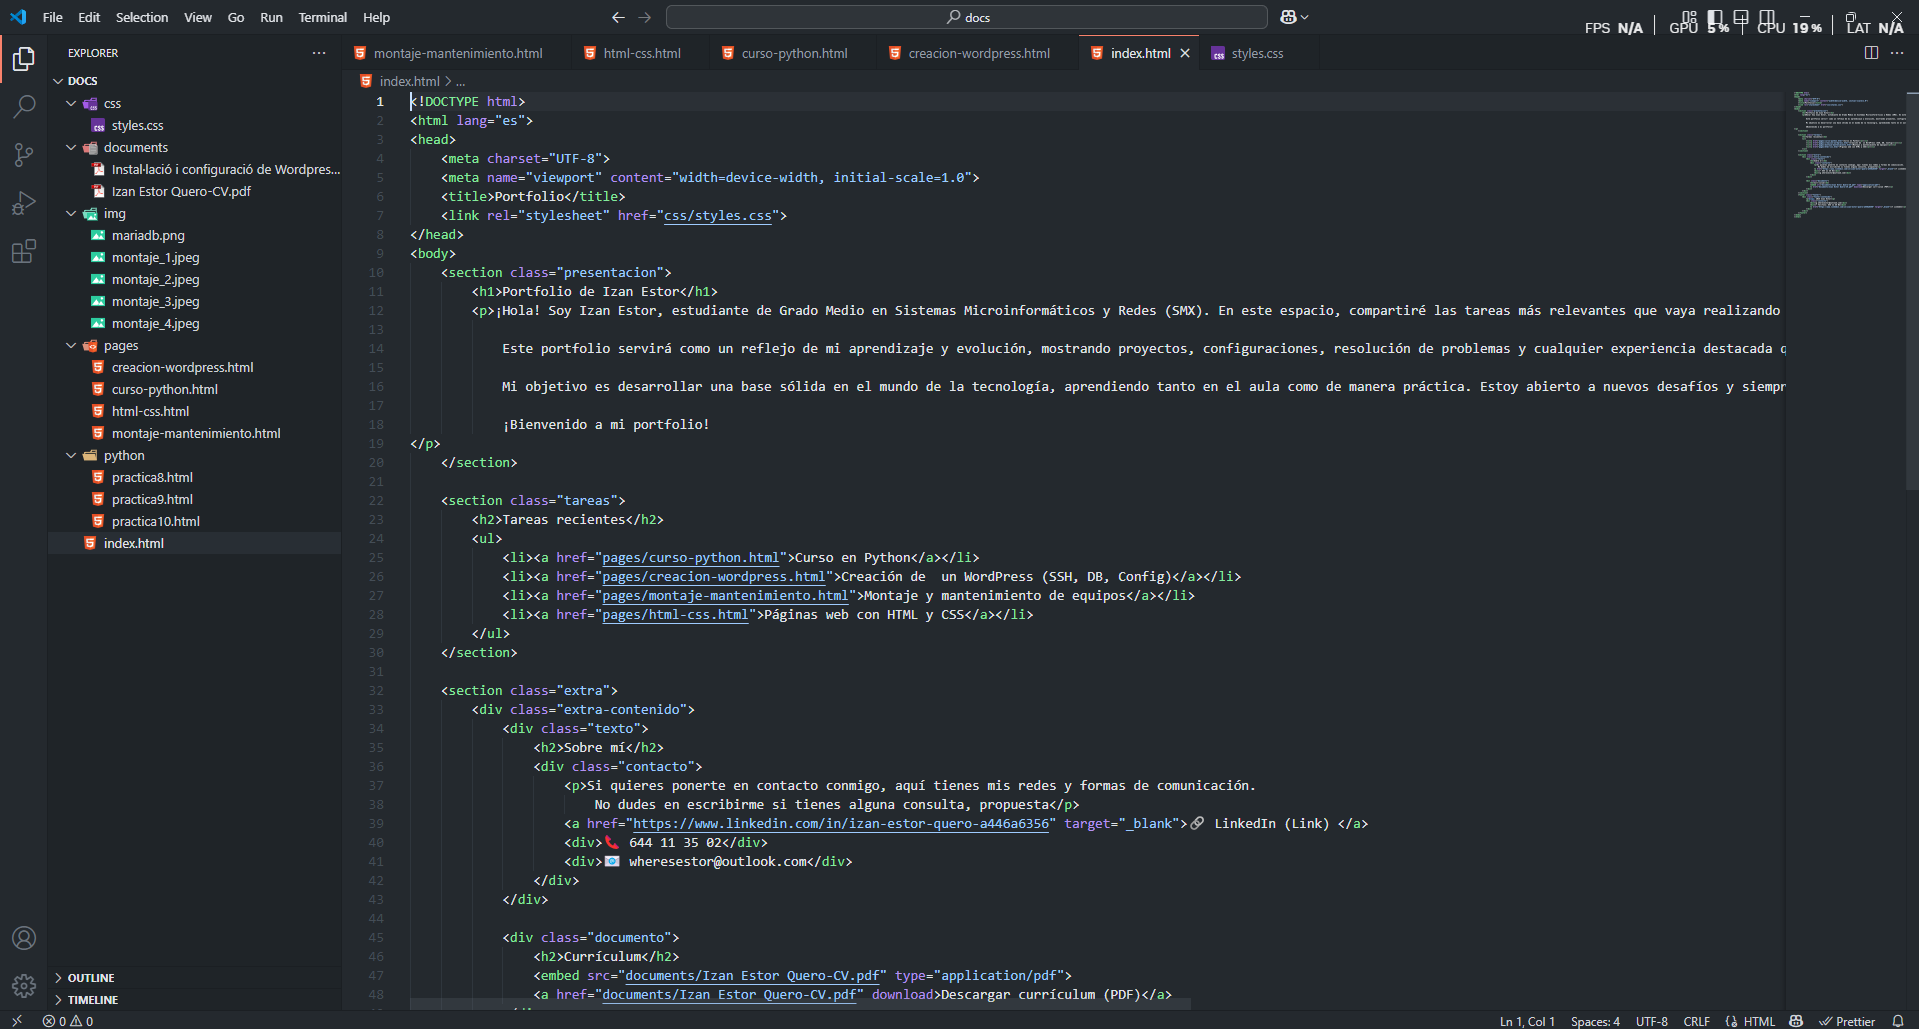Screen dimensions: 1919x1029
Task: Open the Accounts menu icon
Action: (24, 938)
